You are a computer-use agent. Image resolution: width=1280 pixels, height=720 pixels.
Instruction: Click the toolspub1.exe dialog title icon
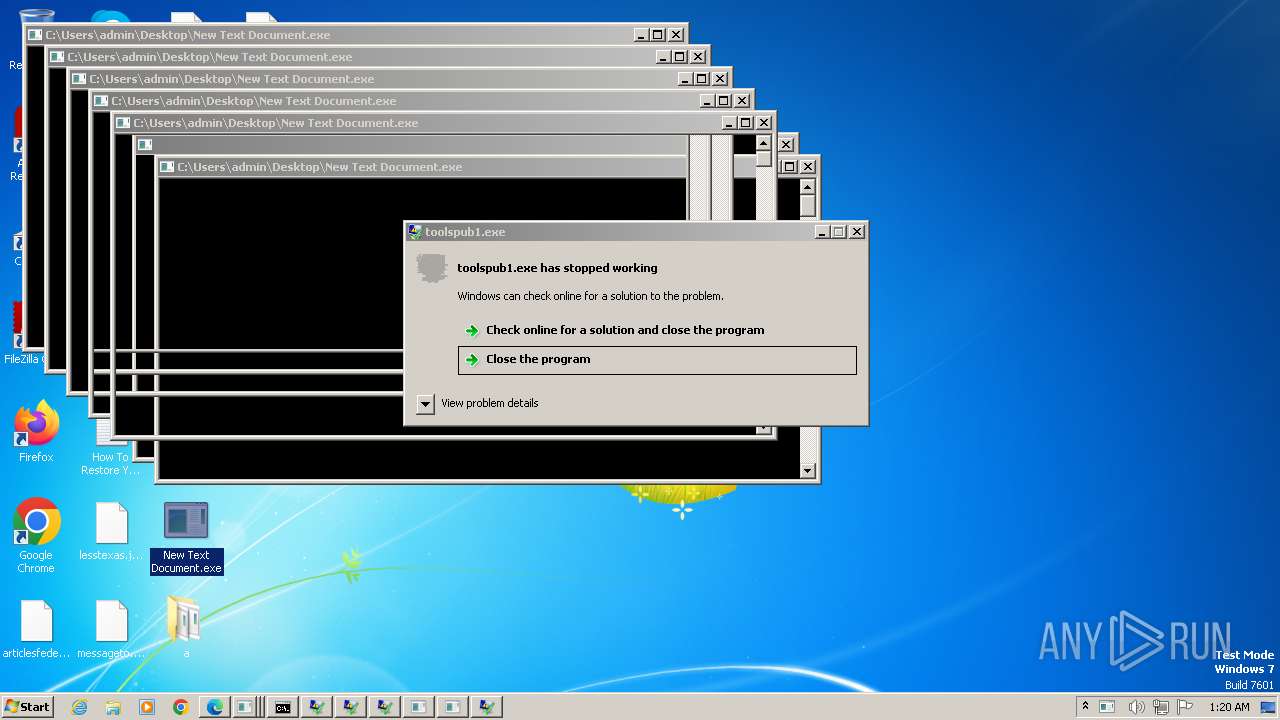coord(415,232)
